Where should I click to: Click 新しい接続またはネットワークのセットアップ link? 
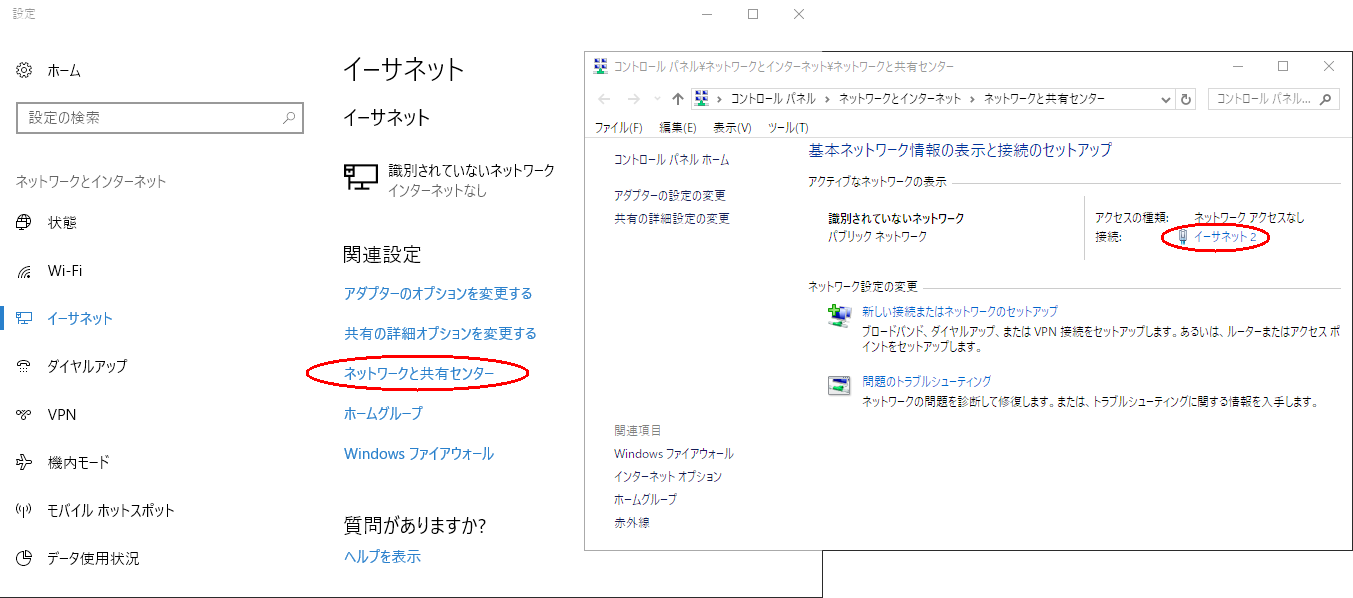[960, 311]
